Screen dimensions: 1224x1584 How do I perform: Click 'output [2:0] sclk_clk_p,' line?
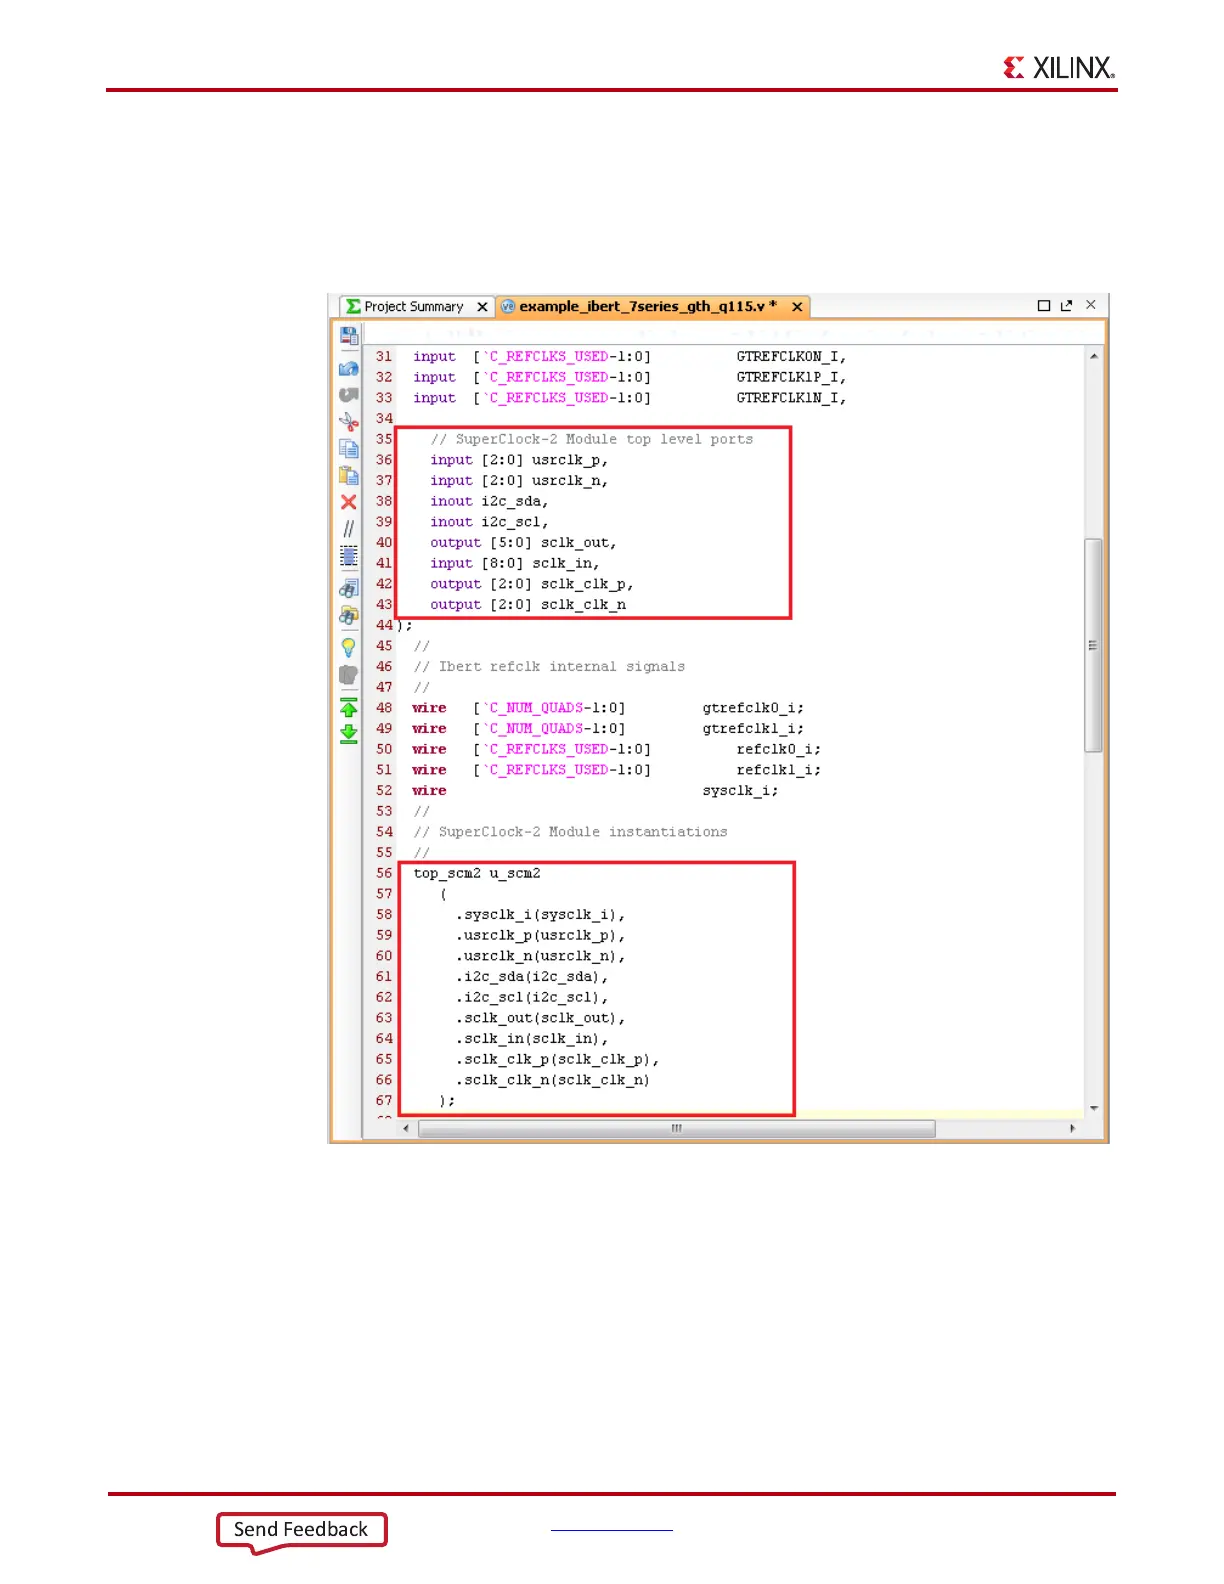point(532,584)
